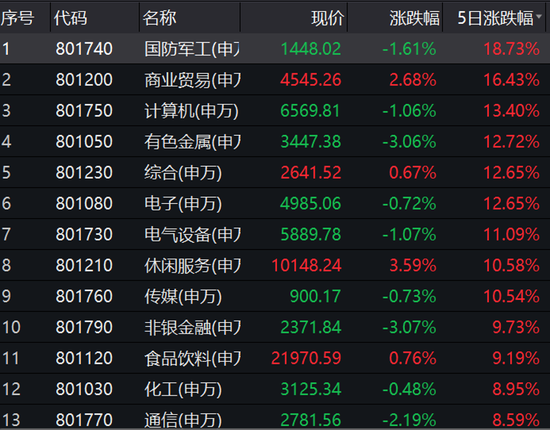Image resolution: width=550 pixels, height=430 pixels.
Task: Select price 2371.84 cell
Action: pos(311,327)
